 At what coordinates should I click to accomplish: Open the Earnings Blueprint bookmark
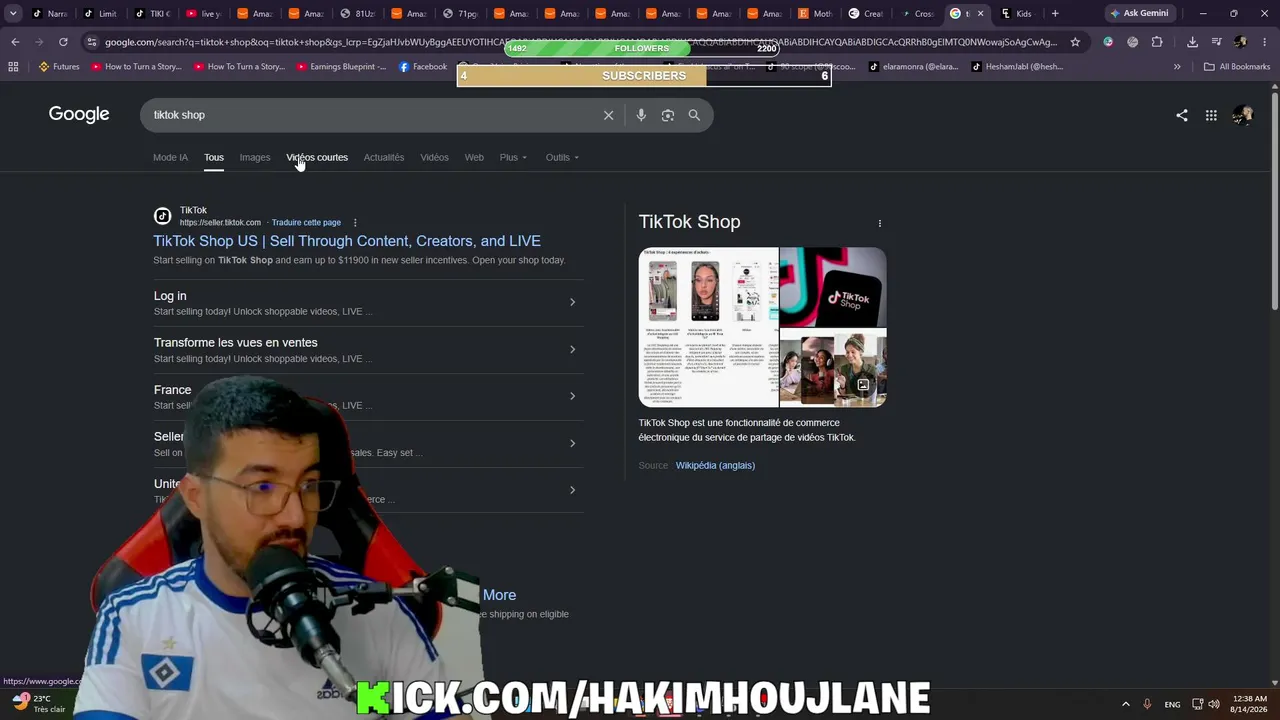point(340,67)
